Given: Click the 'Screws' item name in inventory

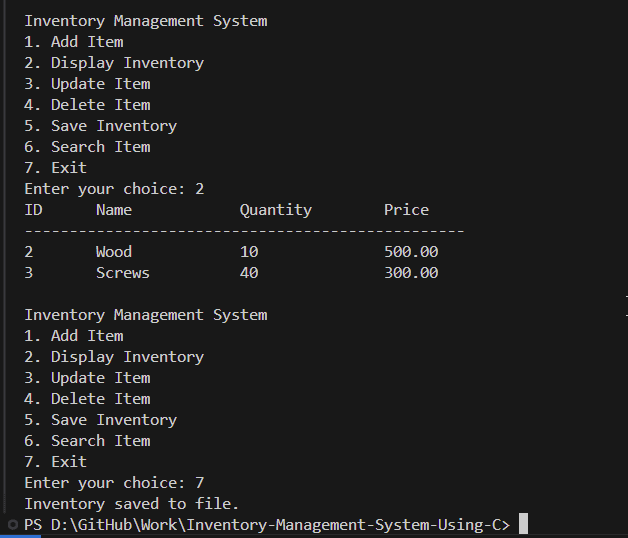Looking at the screenshot, I should pyautogui.click(x=122, y=273).
